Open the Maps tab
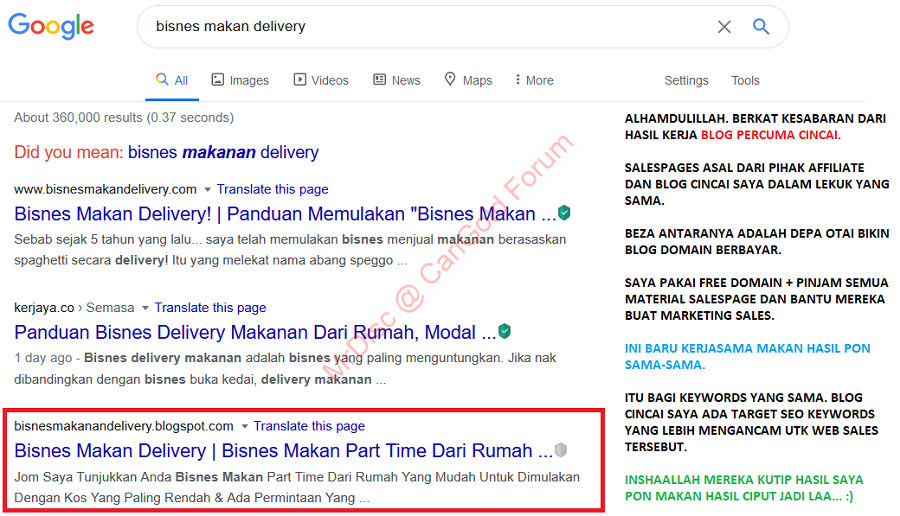The image size is (900, 516). click(468, 80)
